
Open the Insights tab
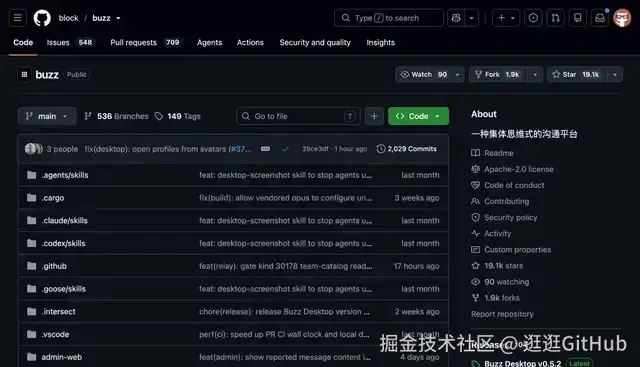380,42
